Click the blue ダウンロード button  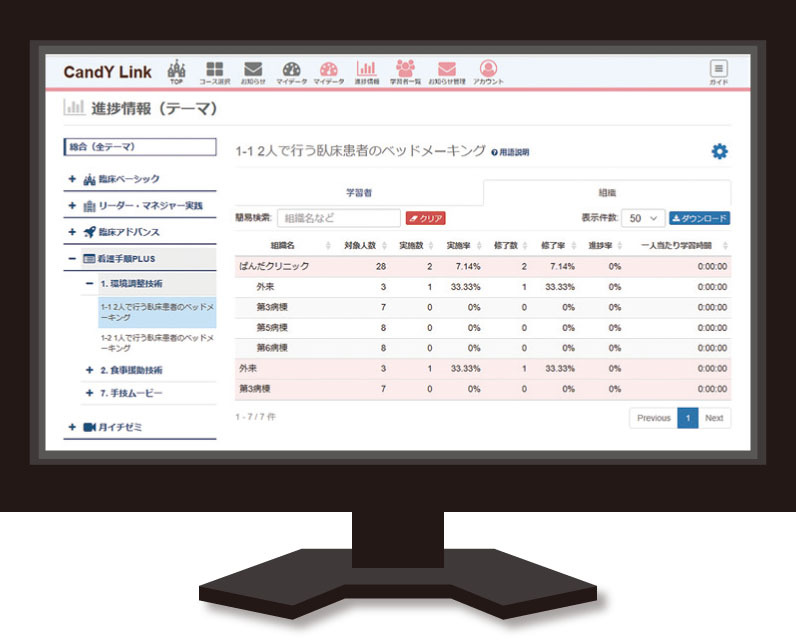pos(699,218)
